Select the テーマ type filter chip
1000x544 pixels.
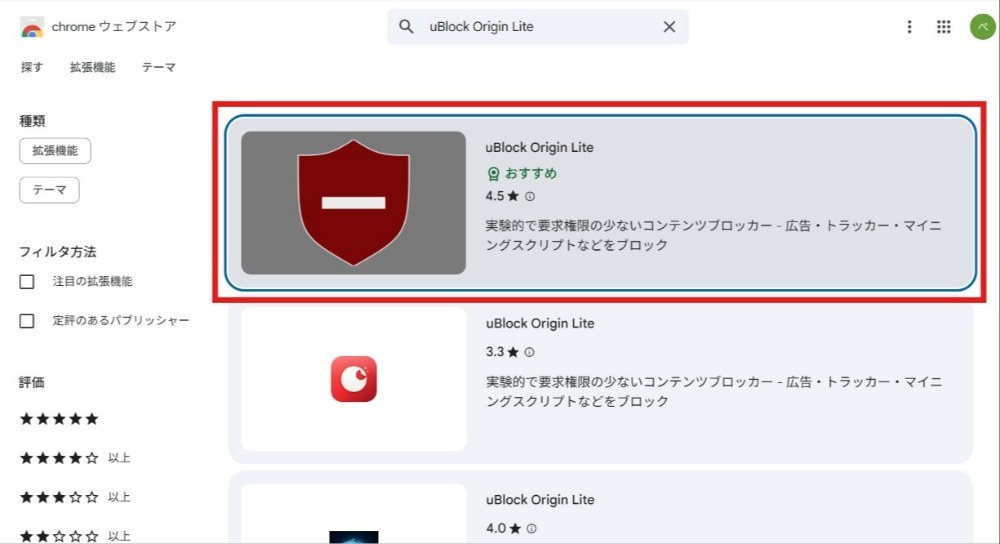pos(49,190)
